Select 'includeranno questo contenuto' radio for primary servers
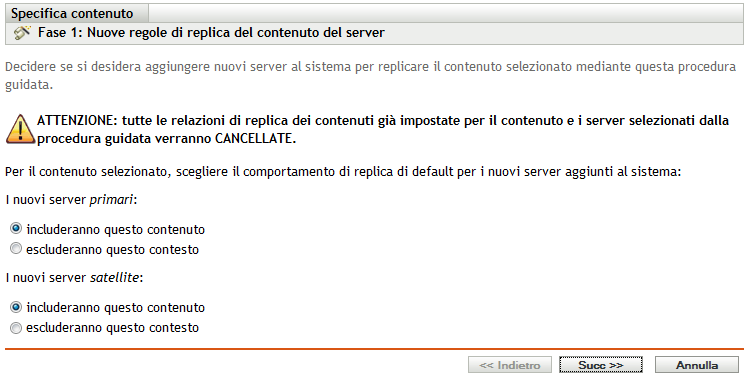This screenshot has width=750, height=385. click(16, 229)
